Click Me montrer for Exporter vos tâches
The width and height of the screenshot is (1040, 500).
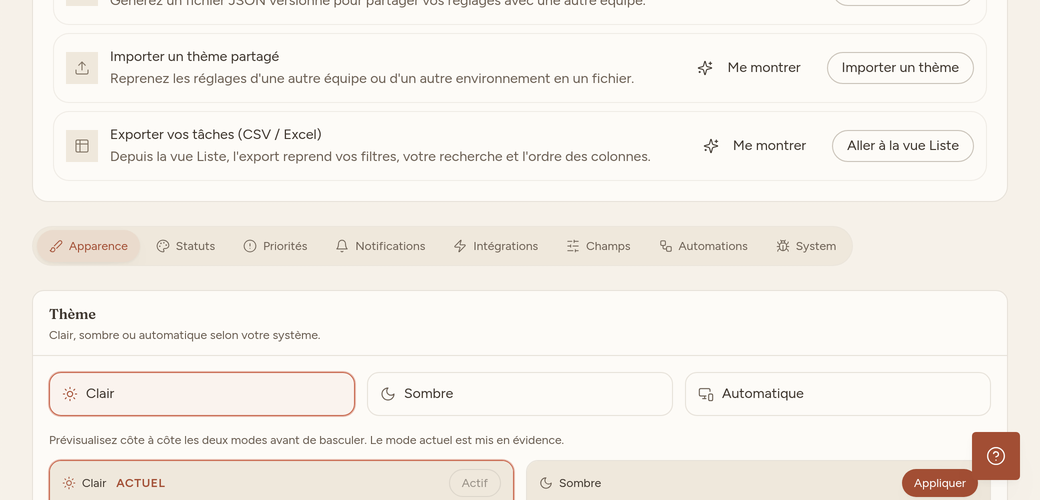[755, 146]
